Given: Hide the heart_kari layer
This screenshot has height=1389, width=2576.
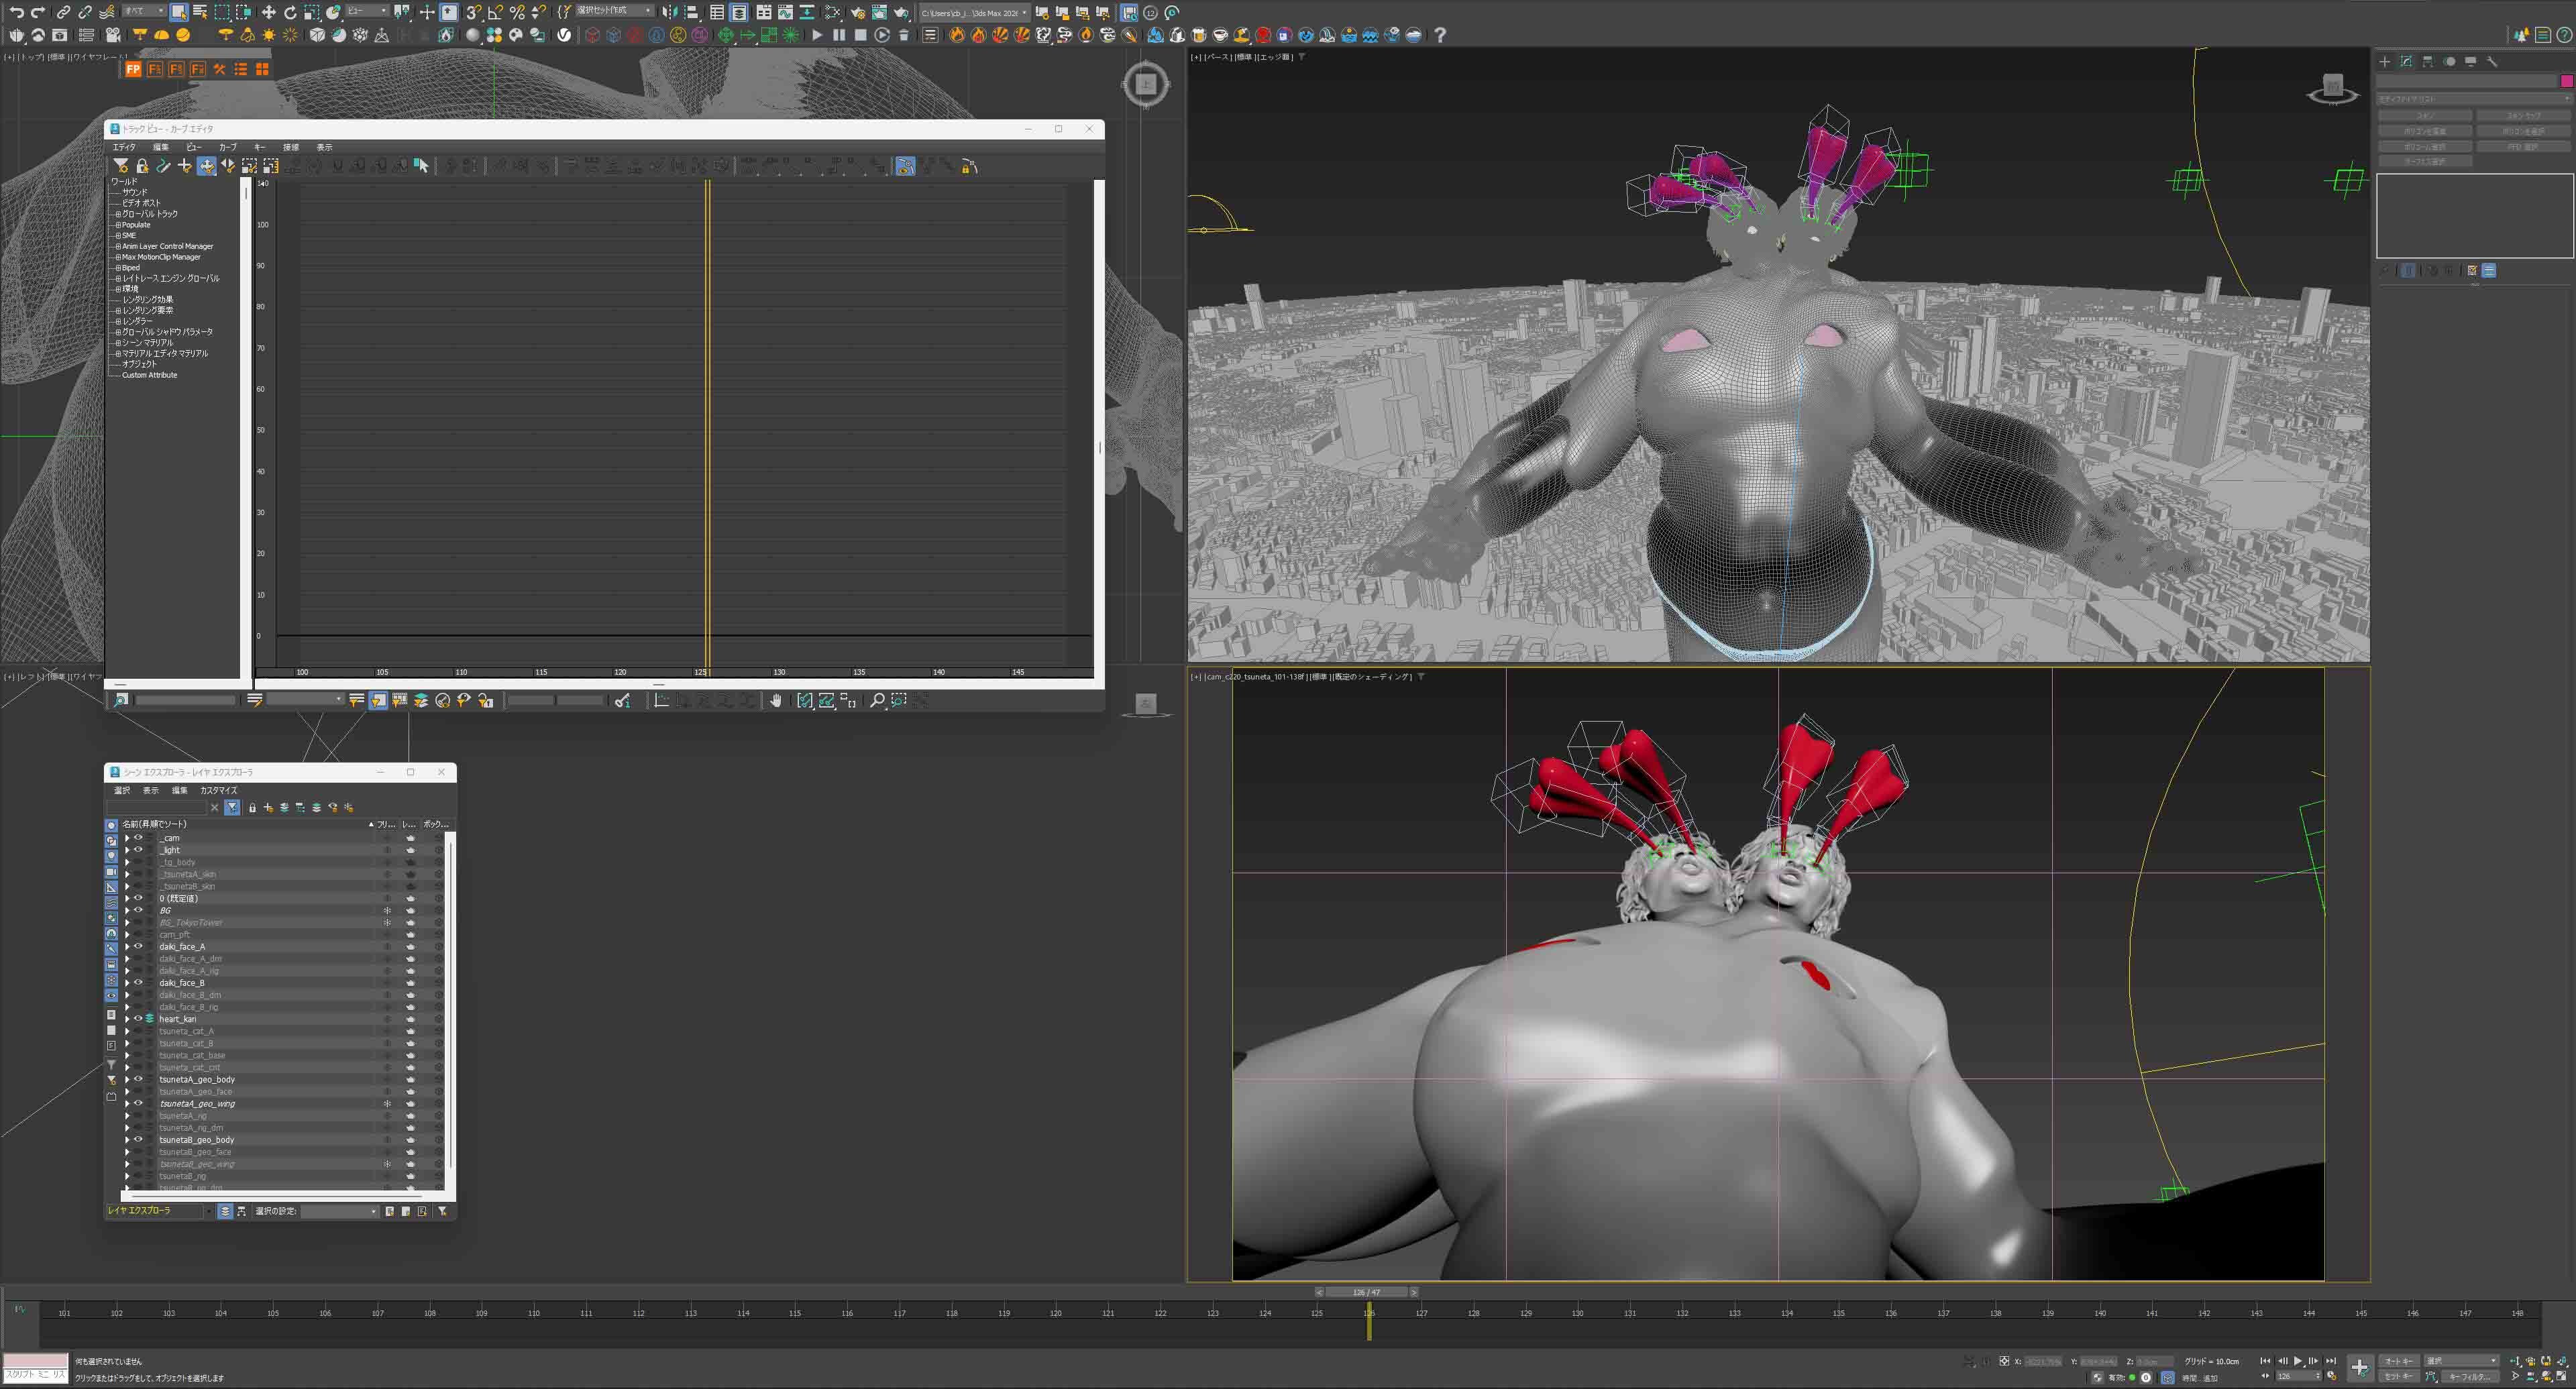Looking at the screenshot, I should 138,1019.
